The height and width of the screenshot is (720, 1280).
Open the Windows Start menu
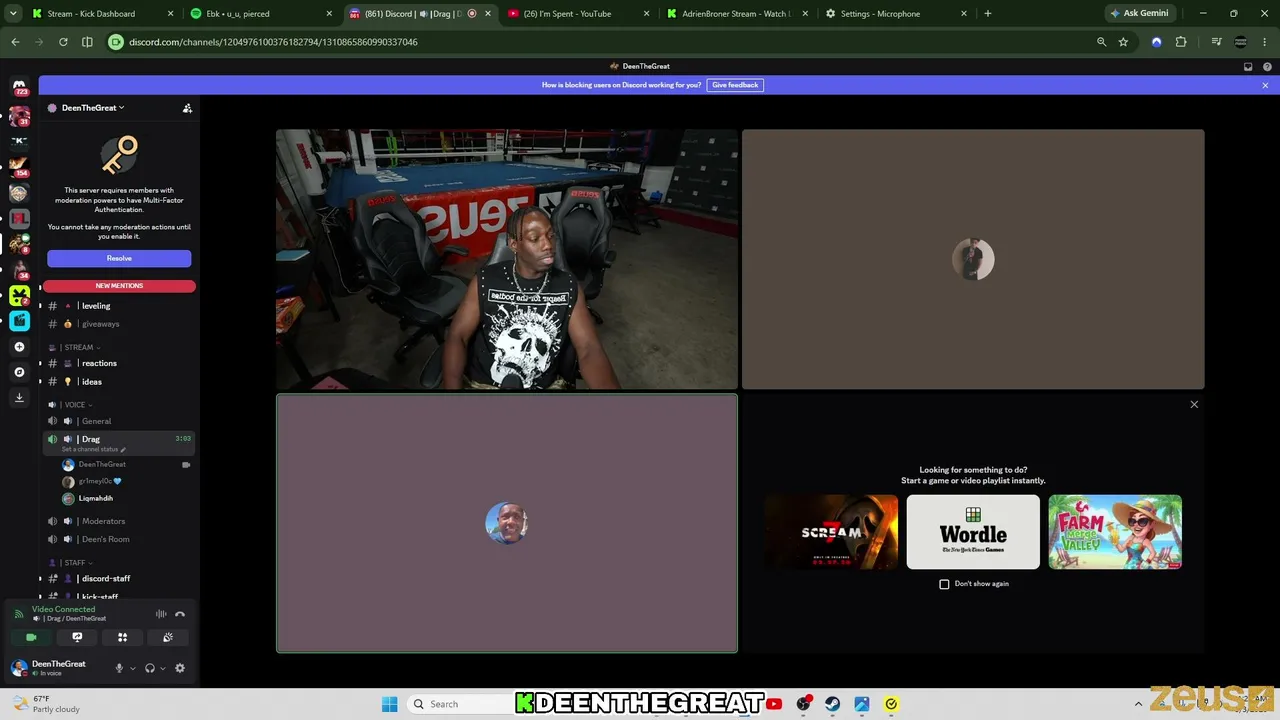pos(390,704)
